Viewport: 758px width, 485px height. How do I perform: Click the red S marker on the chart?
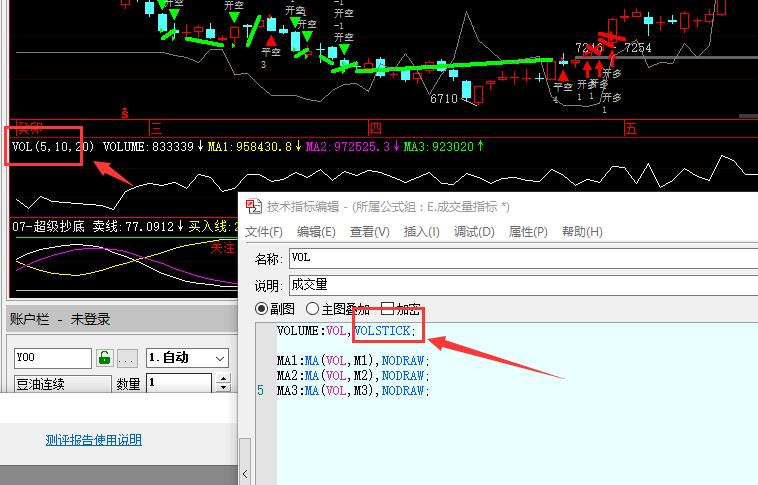pos(125,113)
